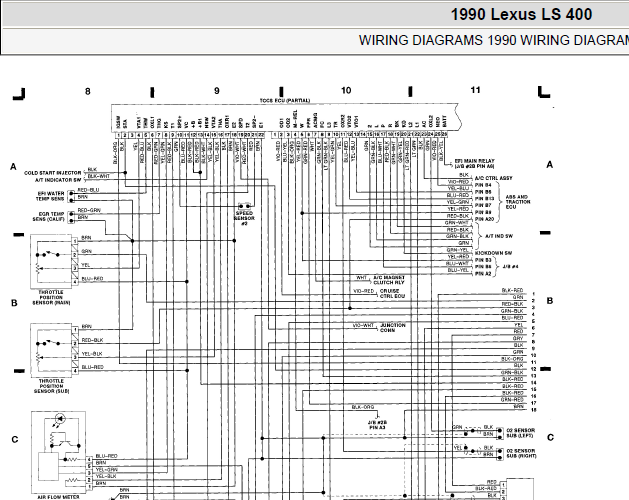The width and height of the screenshot is (629, 500).
Task: Click "RED-GRN" wire label at EGR TEMP SENS
Action: (89, 210)
